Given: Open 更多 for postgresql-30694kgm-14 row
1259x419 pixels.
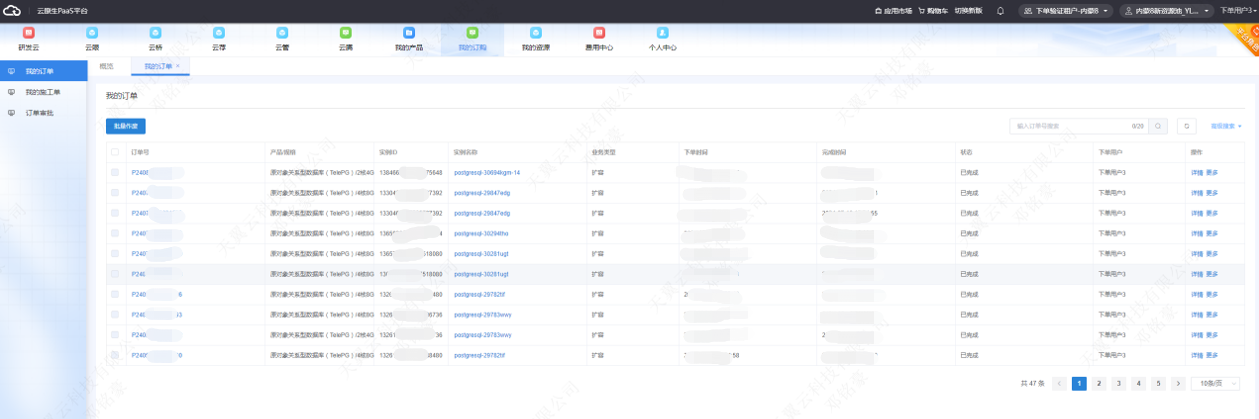Looking at the screenshot, I should (x=1212, y=172).
